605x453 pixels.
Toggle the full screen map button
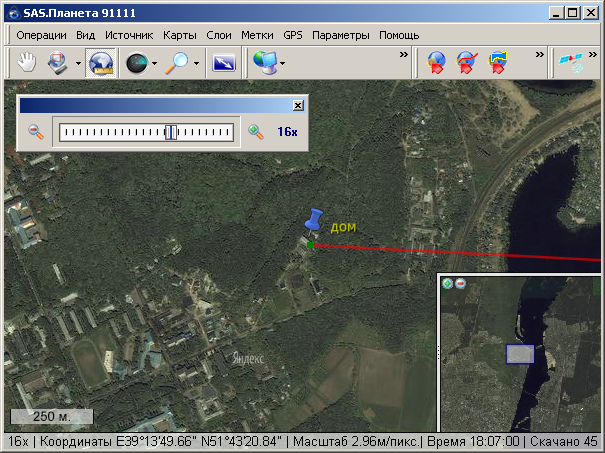pos(225,63)
